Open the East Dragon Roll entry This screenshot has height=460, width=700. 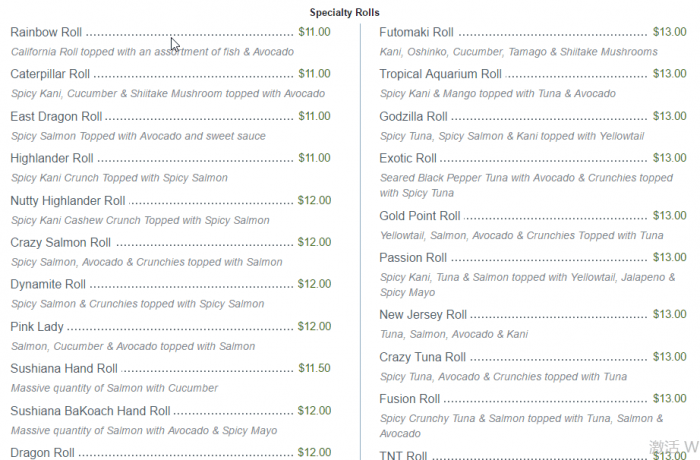pyautogui.click(x=56, y=116)
